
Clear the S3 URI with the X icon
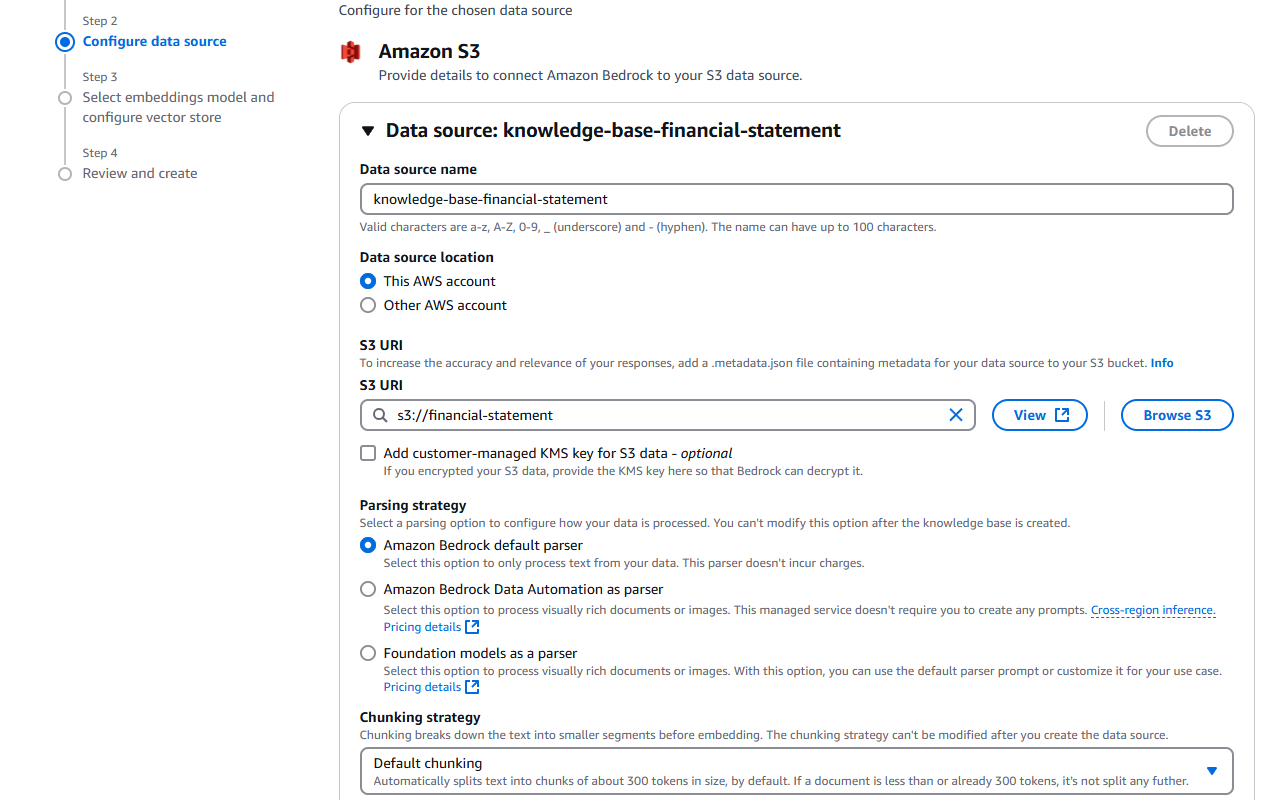tap(956, 415)
